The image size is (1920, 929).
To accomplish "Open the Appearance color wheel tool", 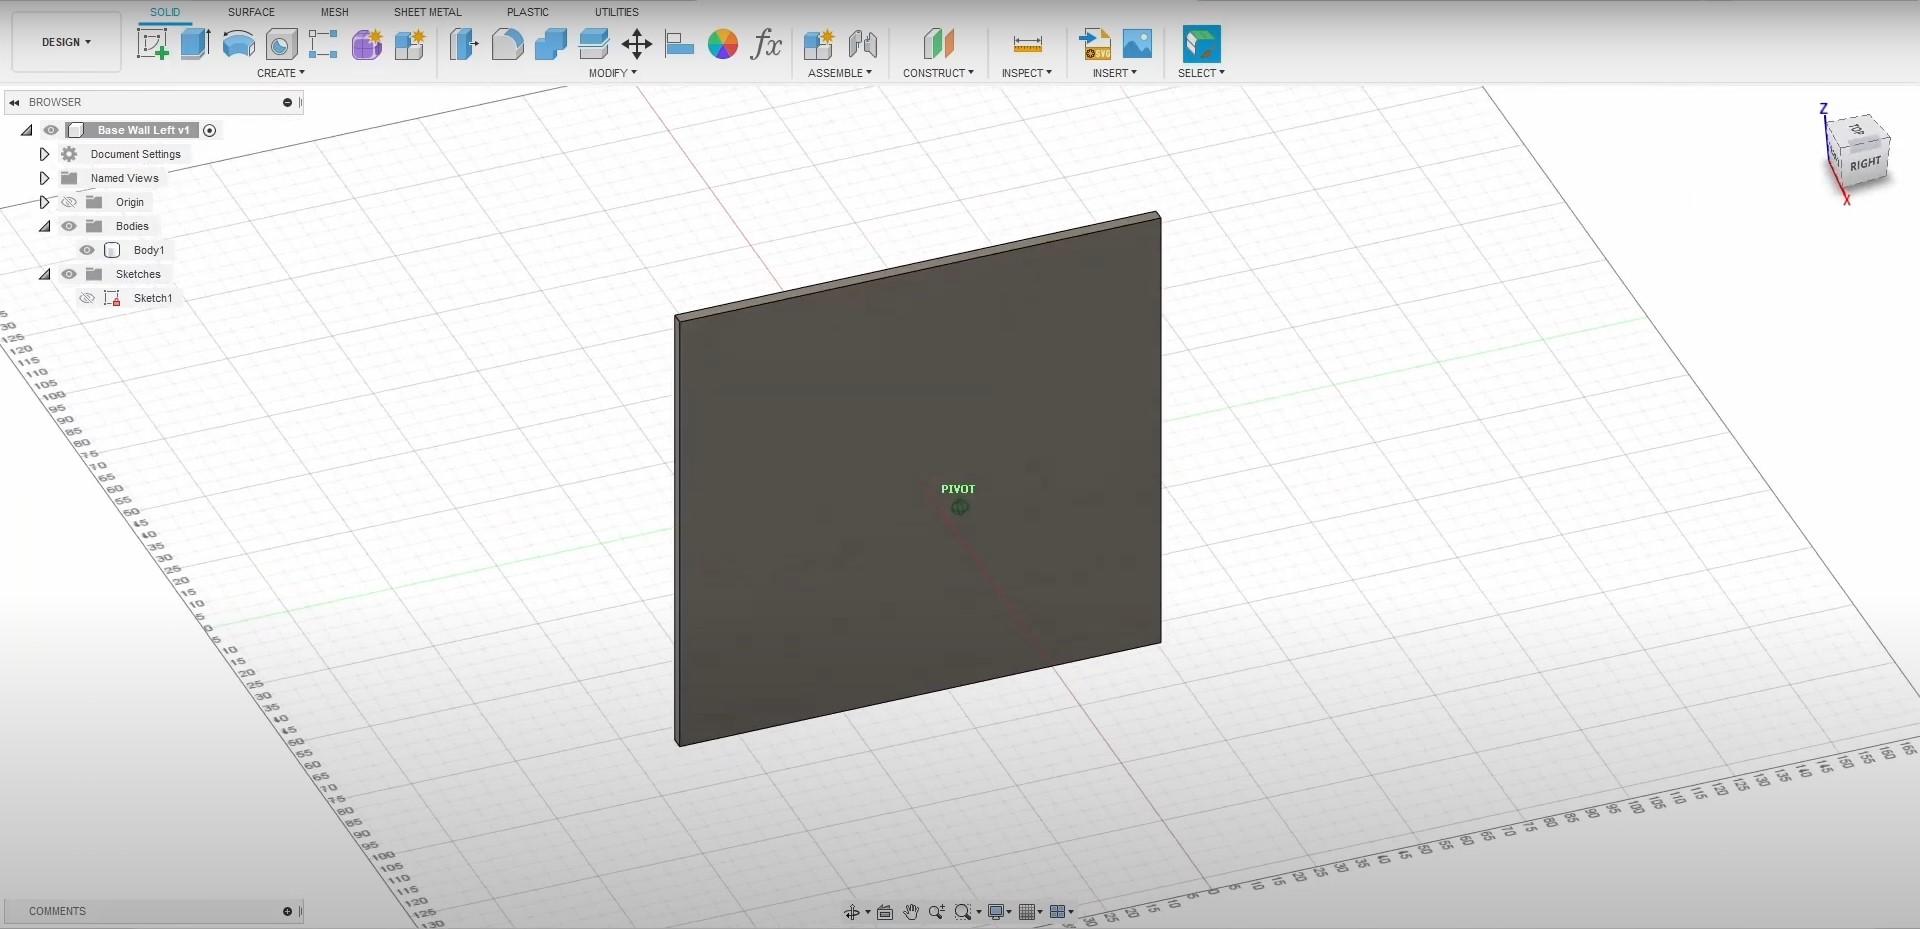I will (x=722, y=44).
